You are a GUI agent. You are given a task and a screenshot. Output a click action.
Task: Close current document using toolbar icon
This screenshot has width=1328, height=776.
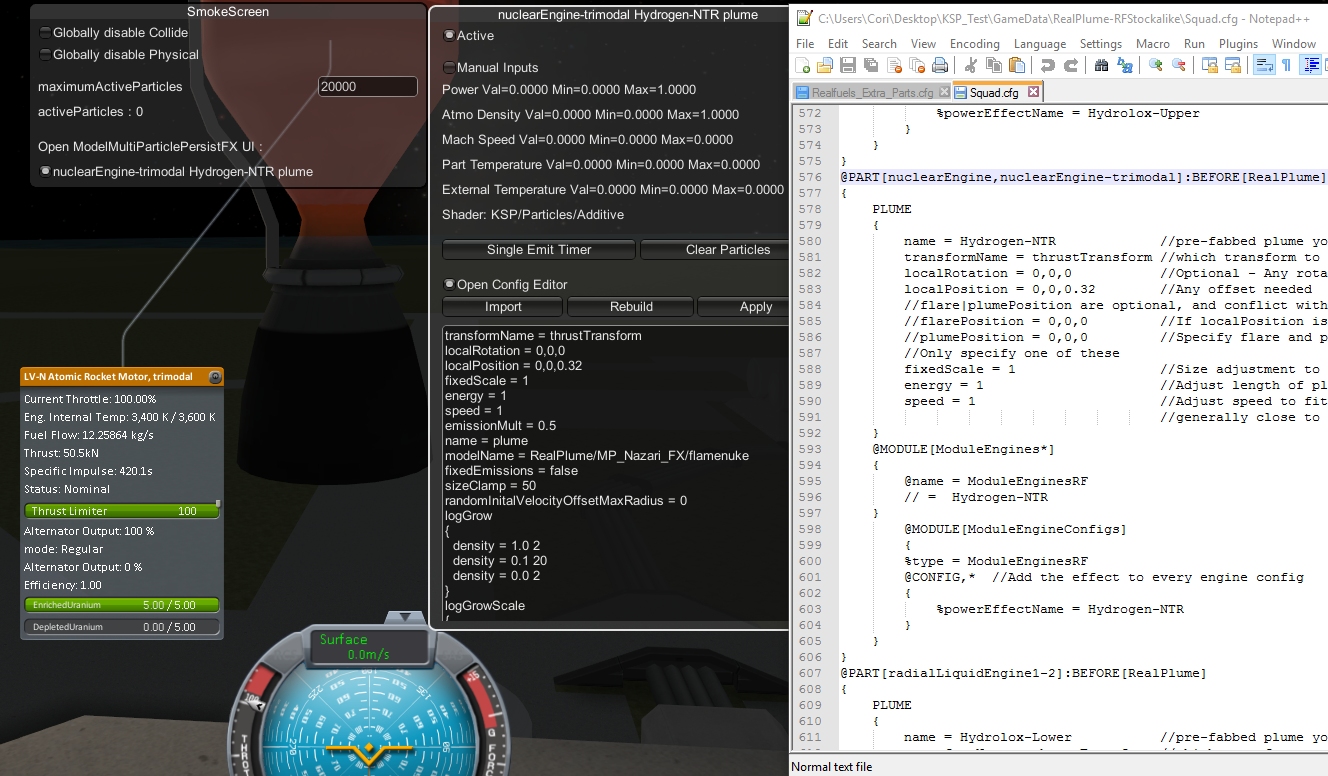[894, 65]
